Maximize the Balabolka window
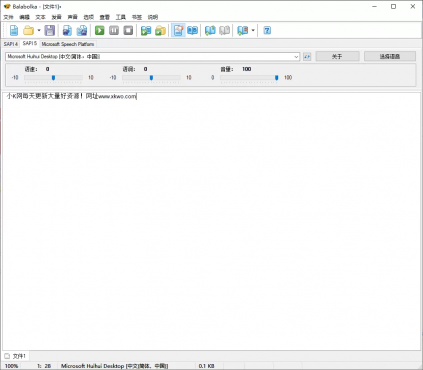Image resolution: width=423 pixels, height=370 pixels. point(393,6)
